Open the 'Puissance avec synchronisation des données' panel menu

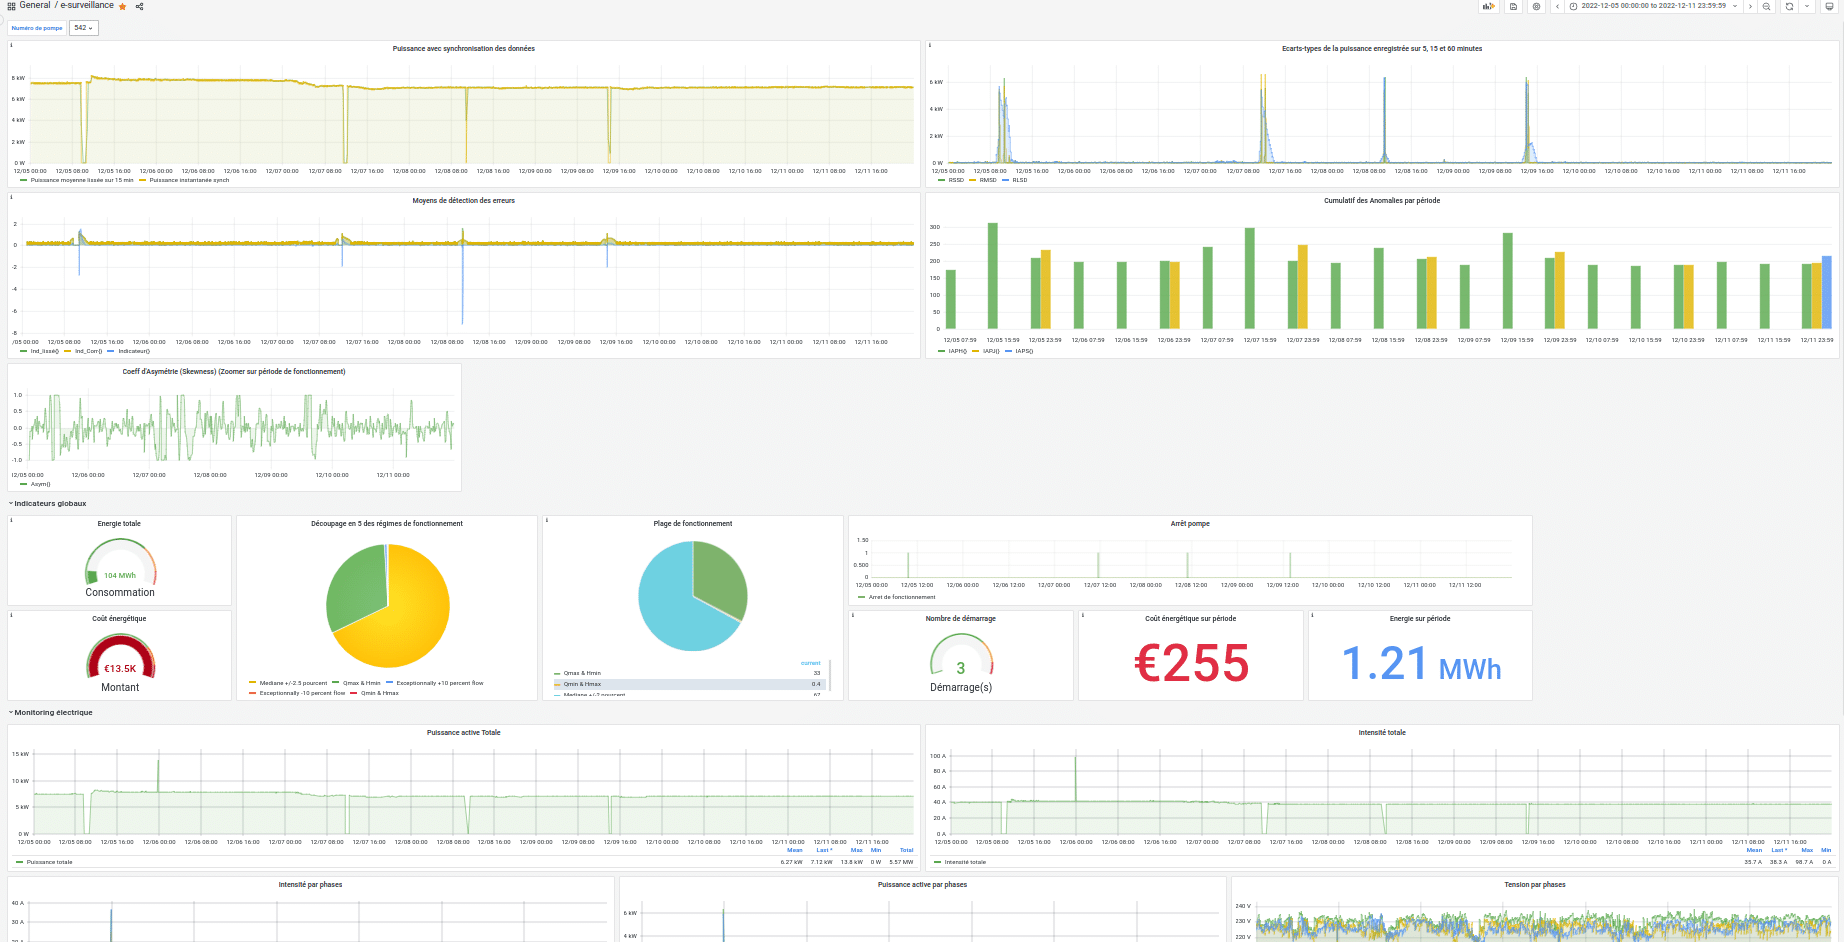(x=463, y=49)
